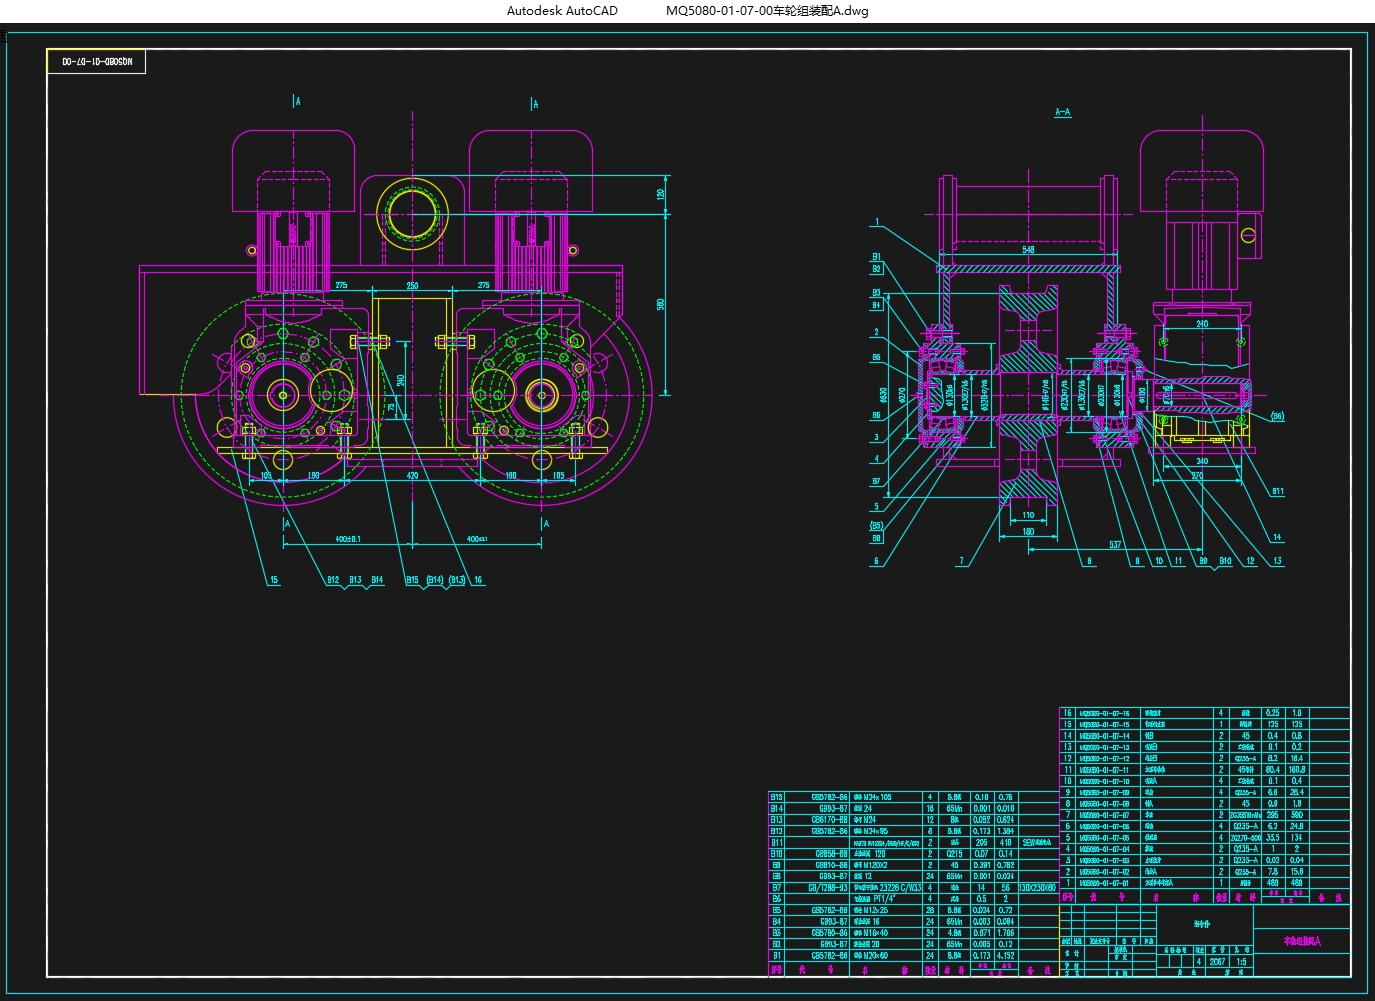Select the 537 dimension below the section view
Screen dimensions: 1375x1001
click(1115, 545)
